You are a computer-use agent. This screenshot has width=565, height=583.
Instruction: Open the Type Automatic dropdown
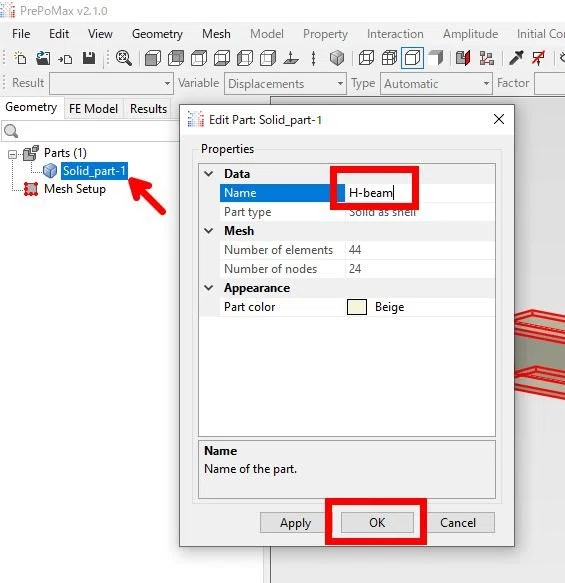tap(436, 84)
